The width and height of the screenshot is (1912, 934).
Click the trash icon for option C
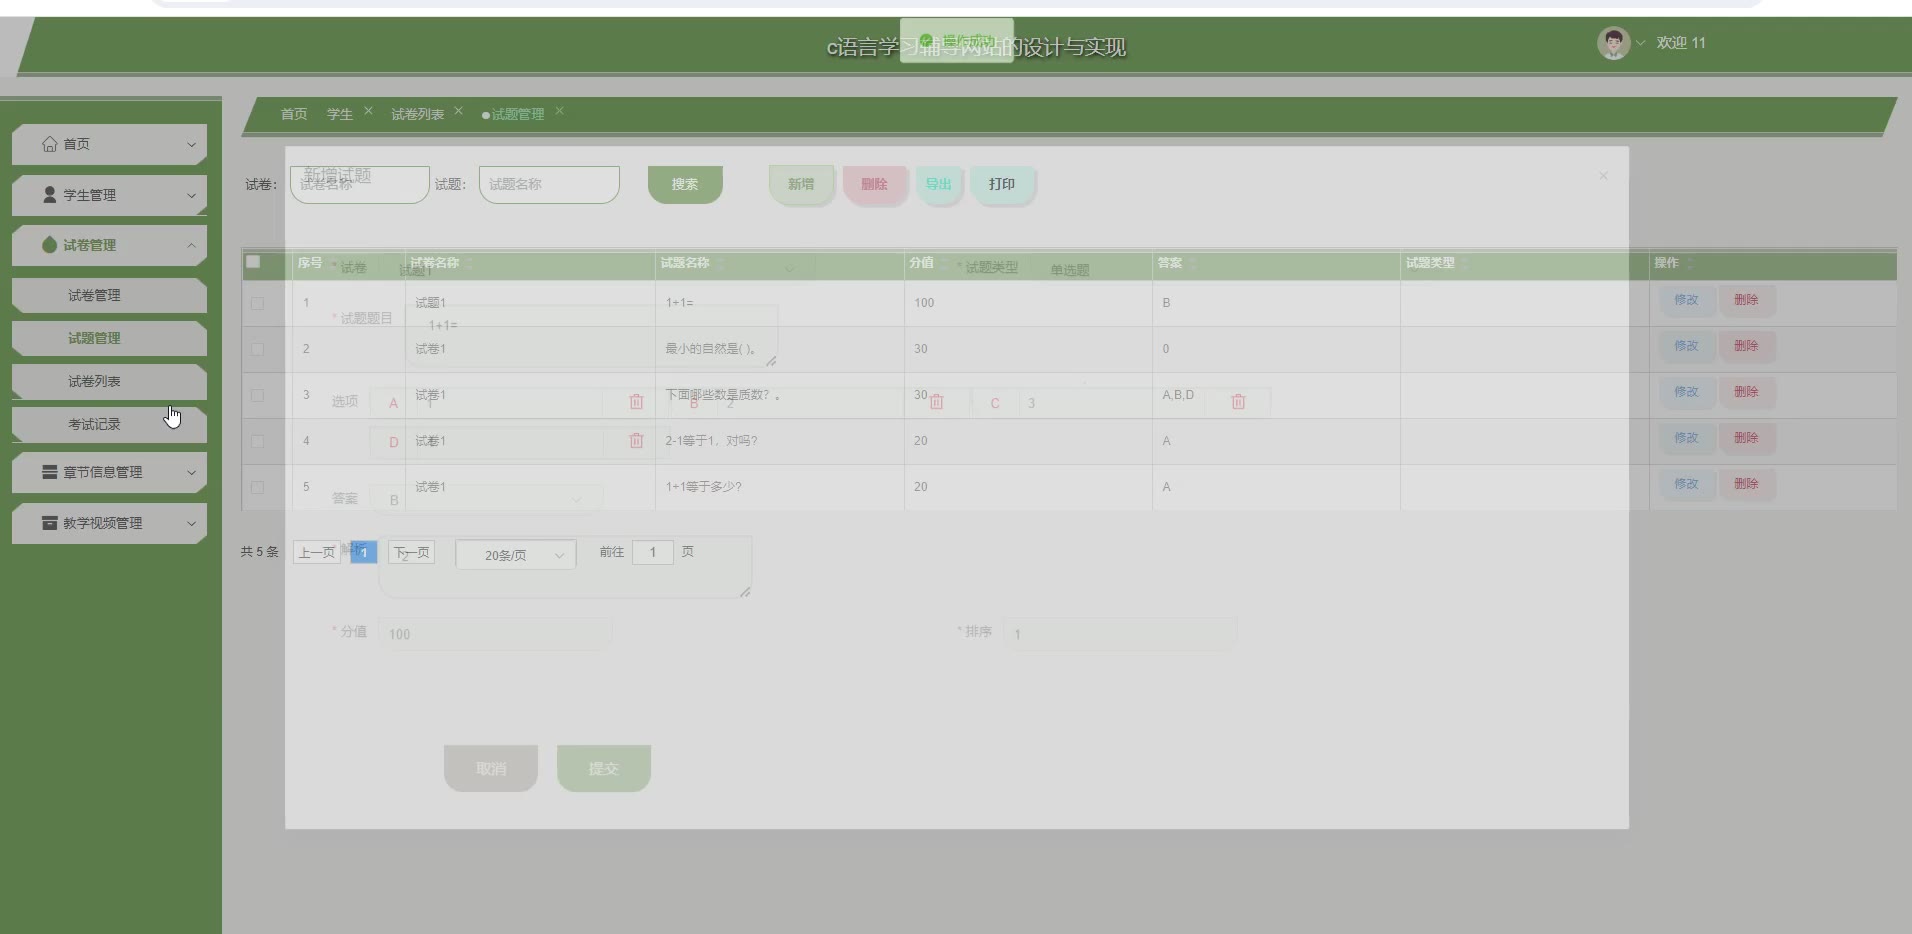coord(1238,401)
